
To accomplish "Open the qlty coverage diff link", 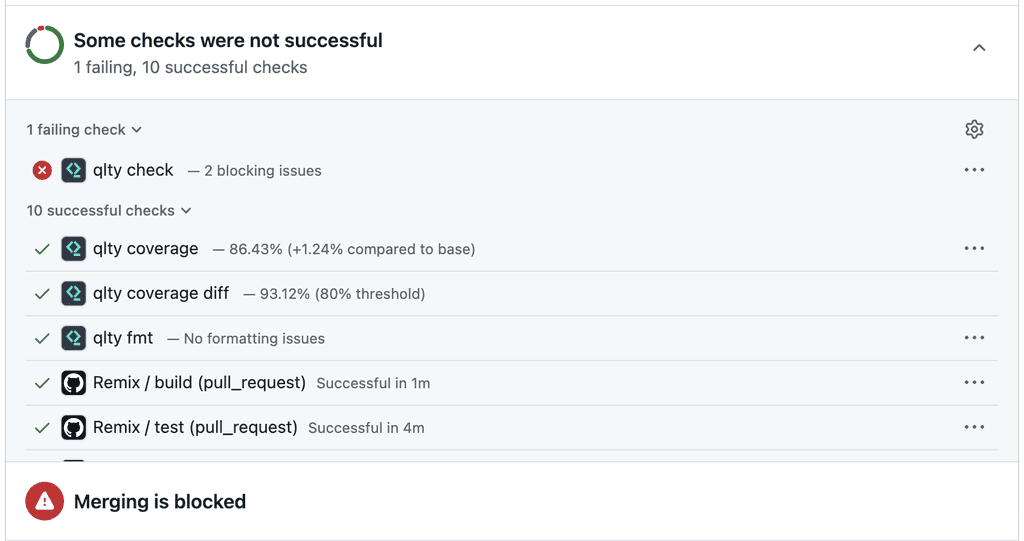I will pyautogui.click(x=161, y=293).
